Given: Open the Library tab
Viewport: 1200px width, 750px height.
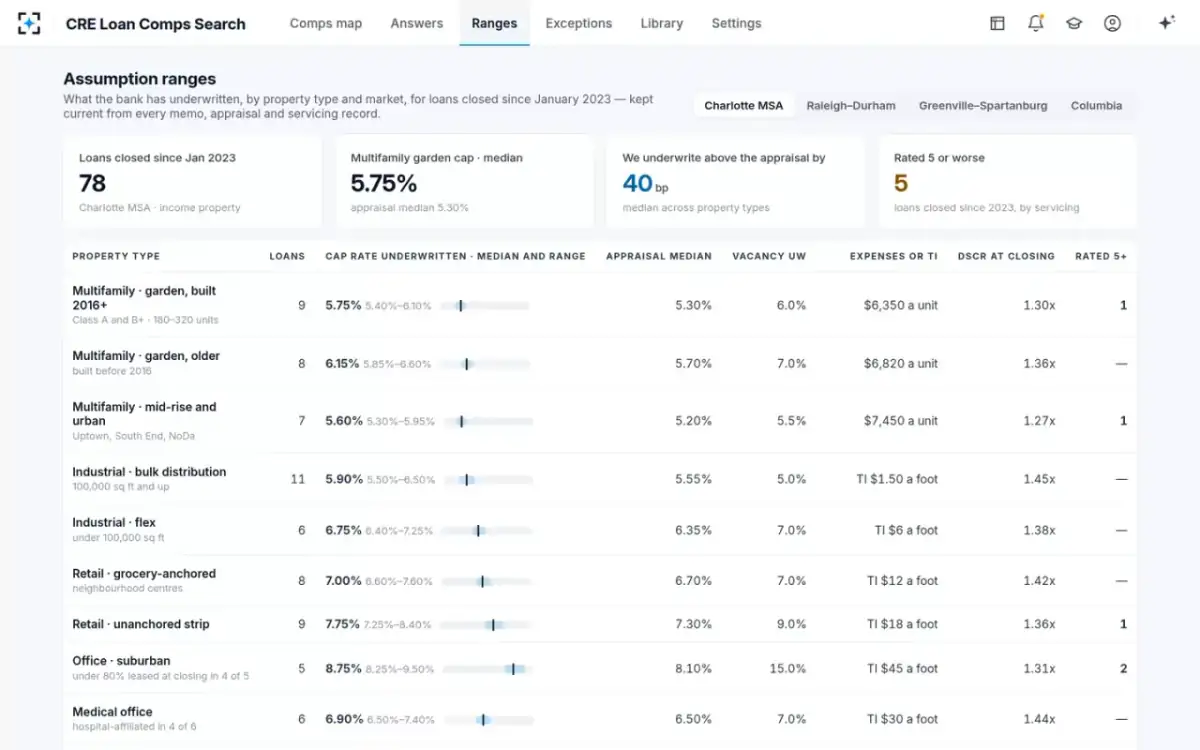Looking at the screenshot, I should coord(662,23).
